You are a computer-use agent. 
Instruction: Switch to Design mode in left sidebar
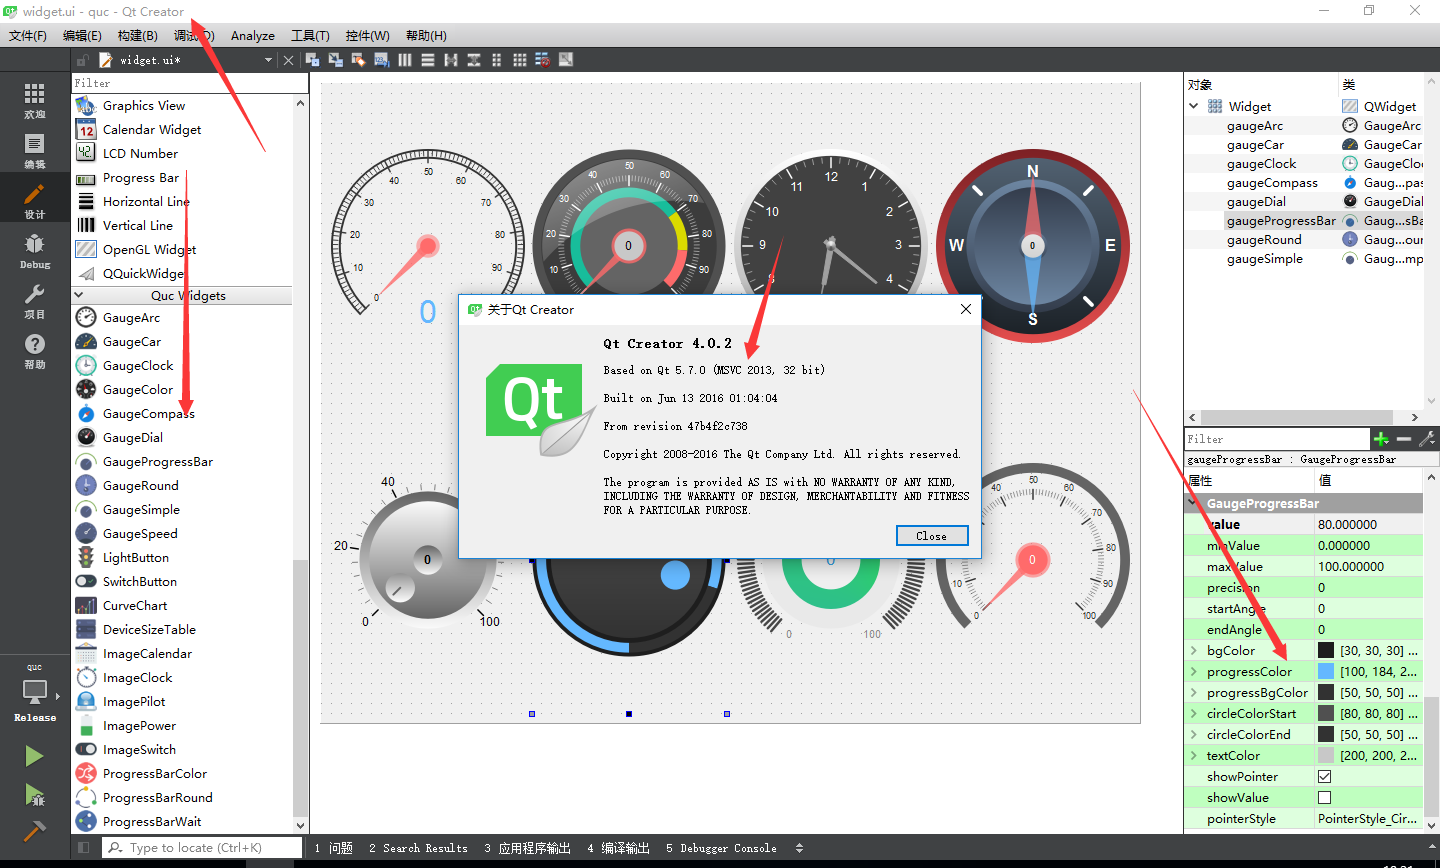pos(35,199)
